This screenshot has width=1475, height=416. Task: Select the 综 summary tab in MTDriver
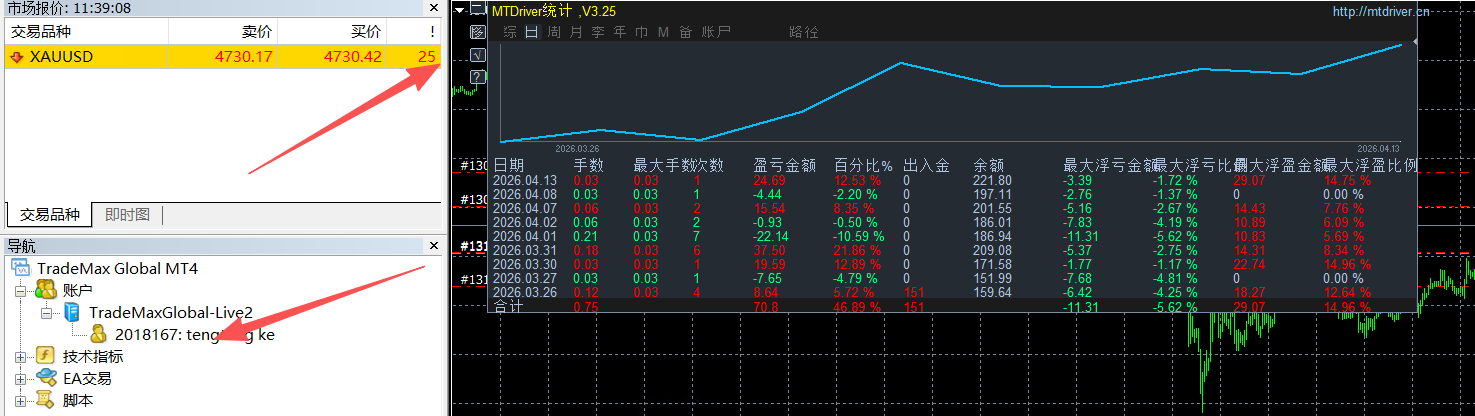click(x=510, y=32)
